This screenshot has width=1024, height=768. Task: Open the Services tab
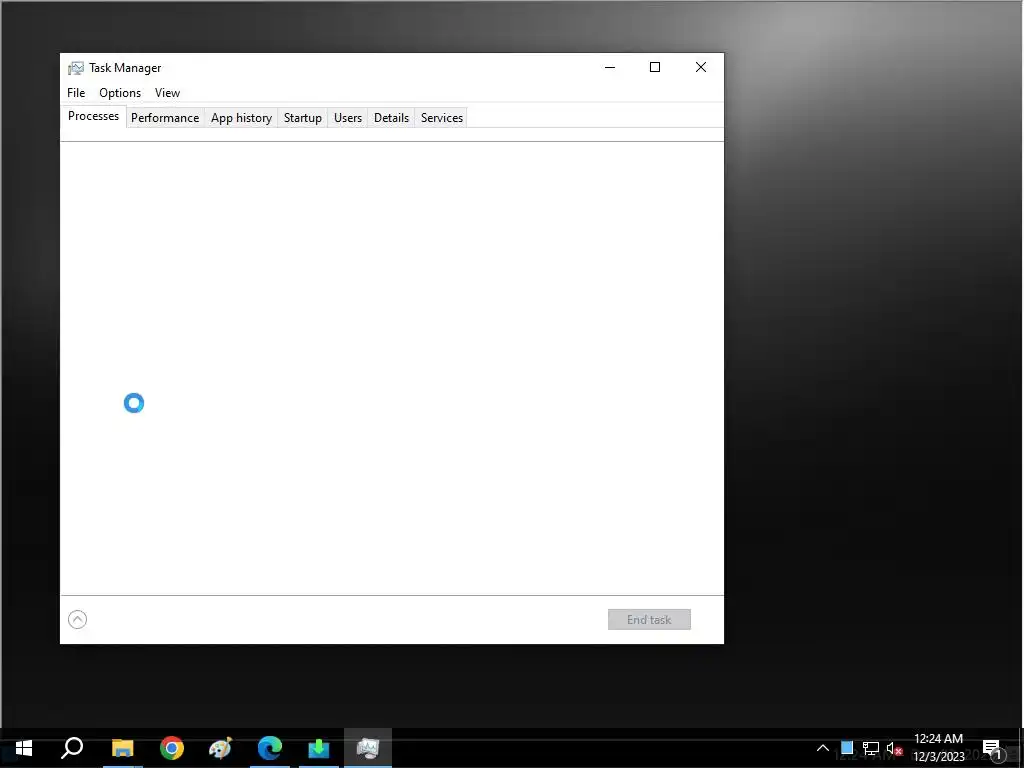(441, 118)
